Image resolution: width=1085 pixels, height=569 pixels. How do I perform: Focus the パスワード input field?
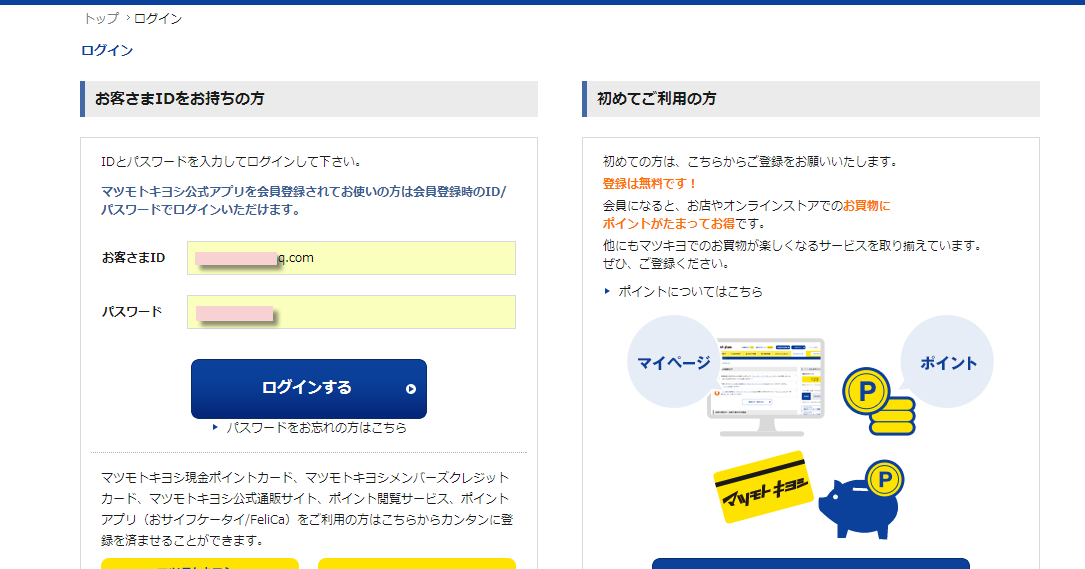(351, 312)
